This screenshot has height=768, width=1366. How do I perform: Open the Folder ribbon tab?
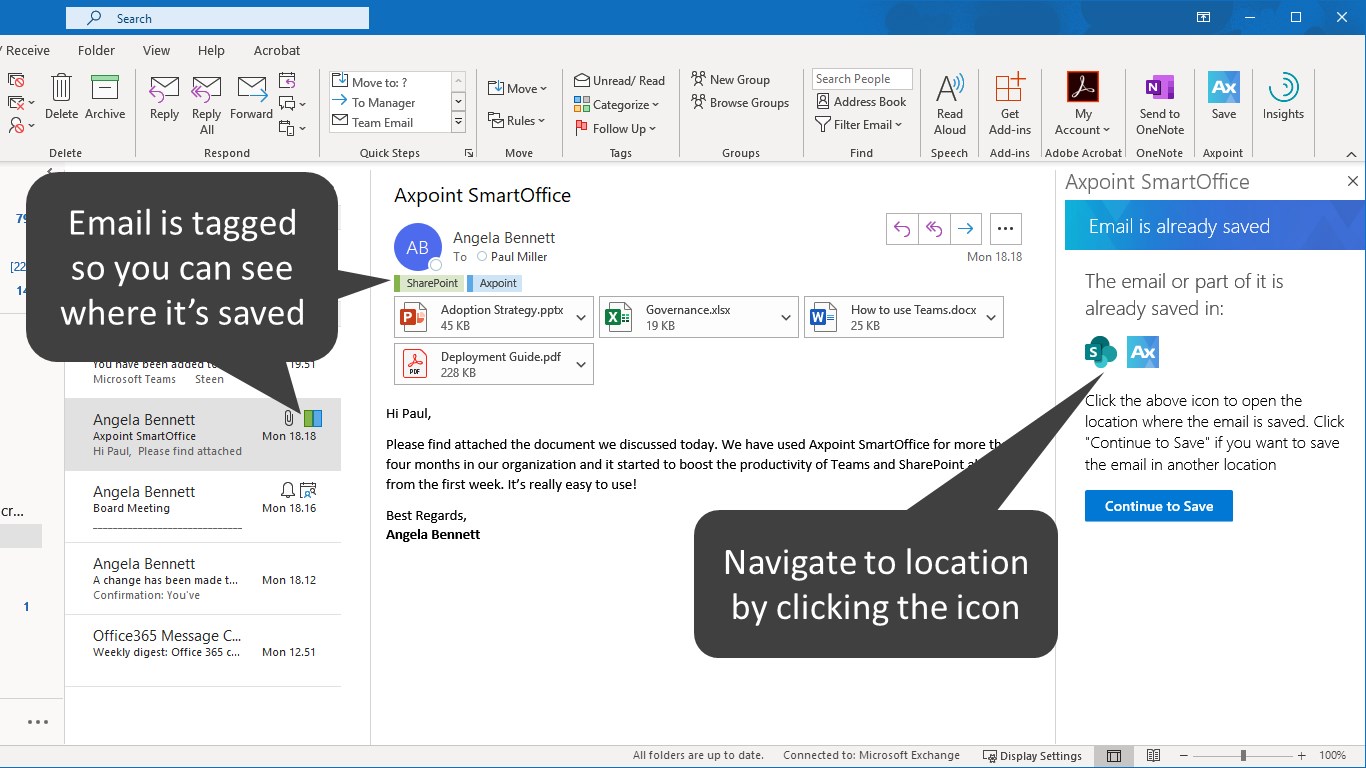[96, 51]
